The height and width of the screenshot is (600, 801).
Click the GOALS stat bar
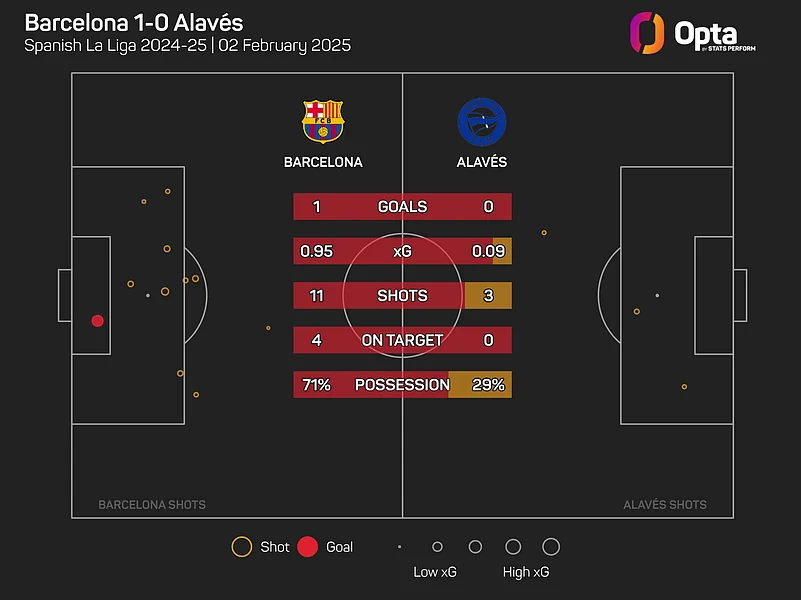pyautogui.click(x=402, y=207)
